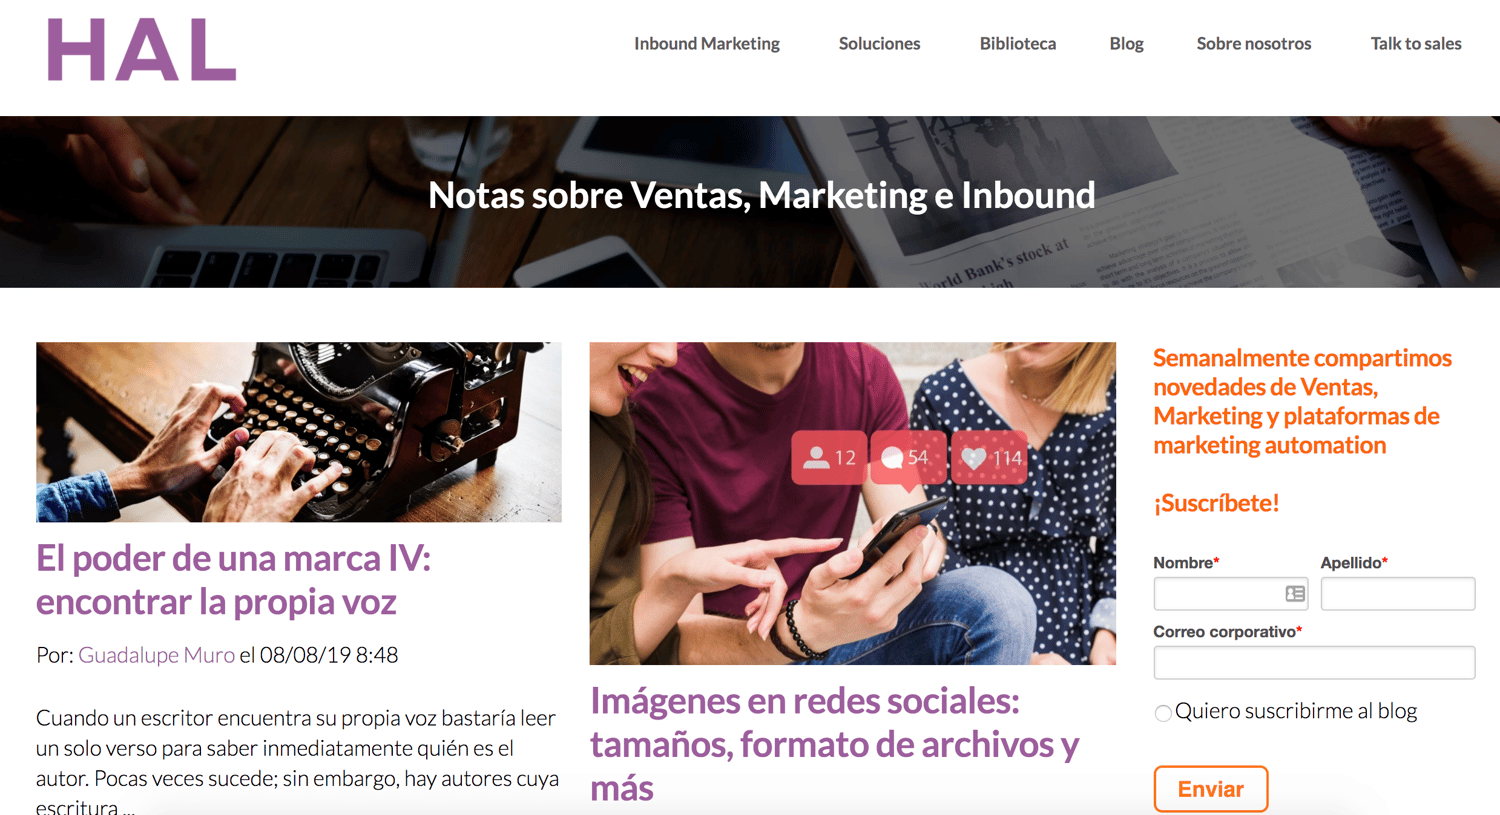Screen dimensions: 1500x815
Task: Click the heart likes badge showing 114
Action: point(990,457)
